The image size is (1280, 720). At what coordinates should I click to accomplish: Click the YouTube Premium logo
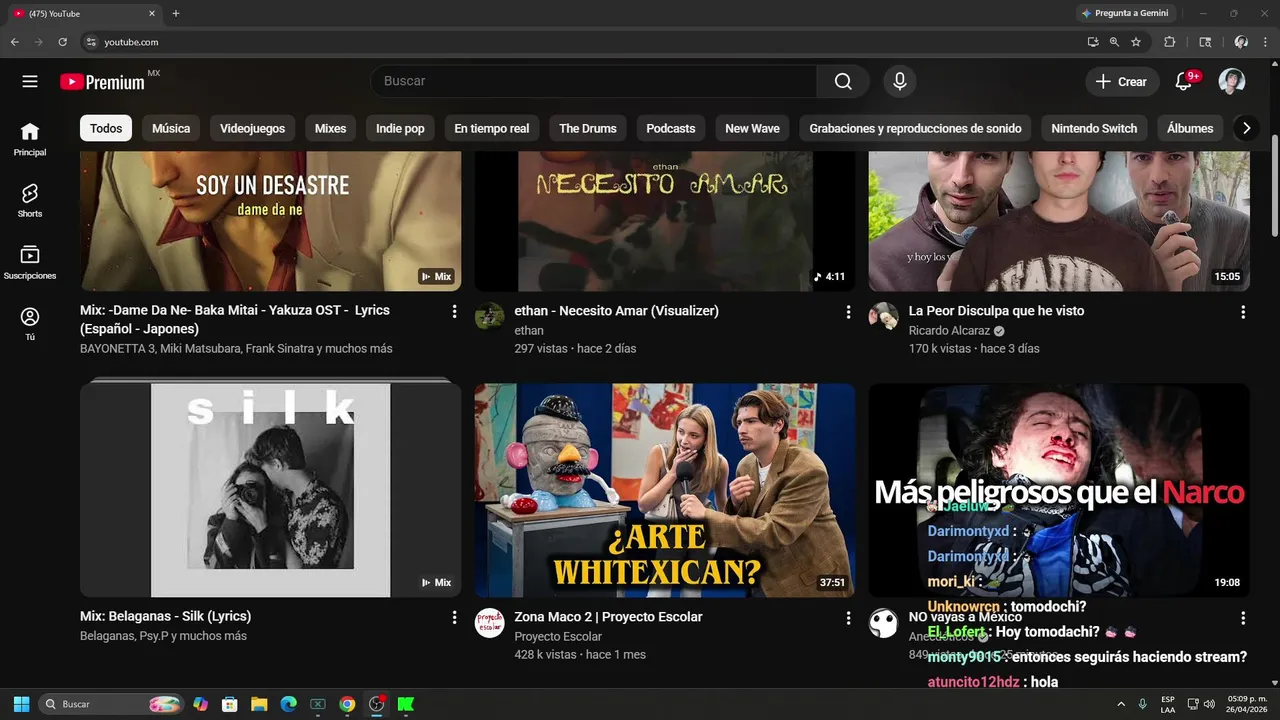(x=102, y=82)
